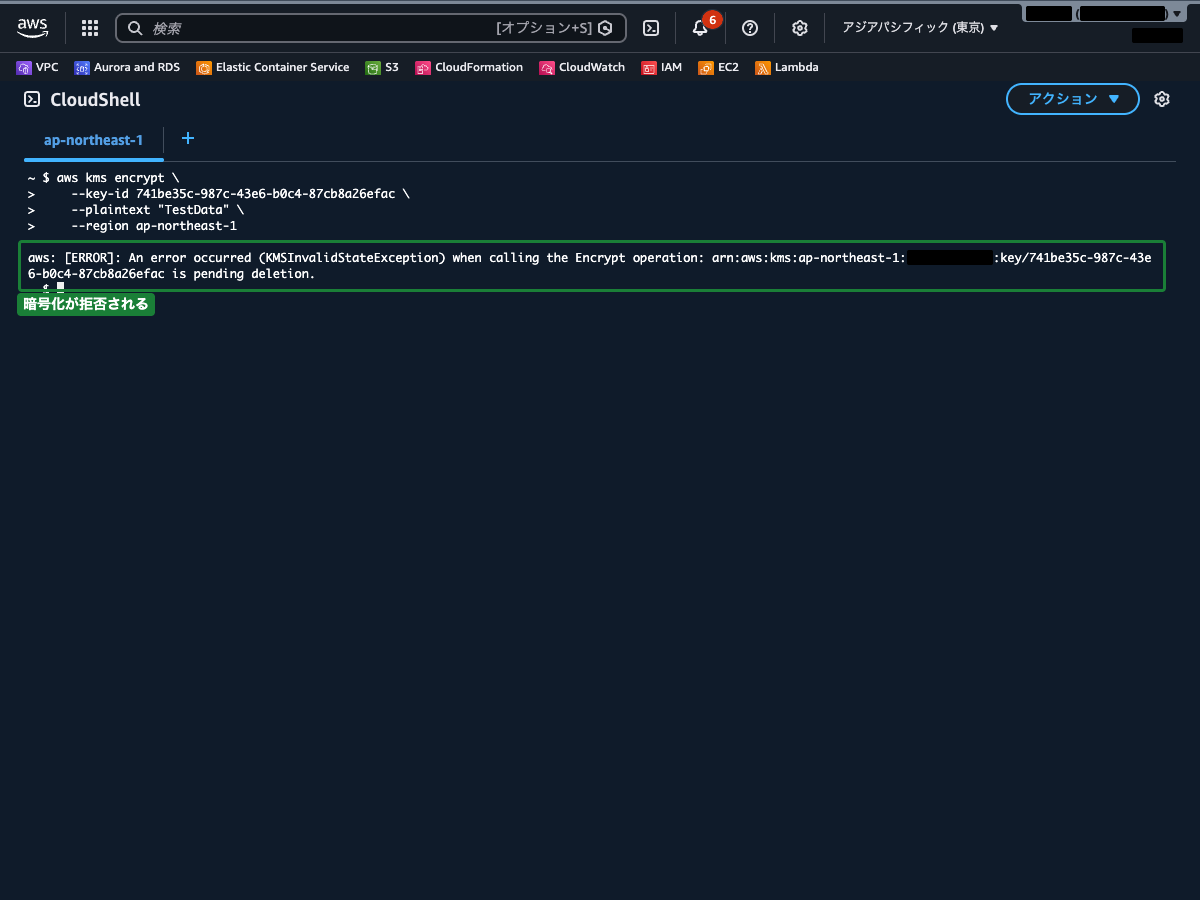Image resolution: width=1200 pixels, height=900 pixels.
Task: Open CloudShell preferences gear
Action: coord(1162,99)
